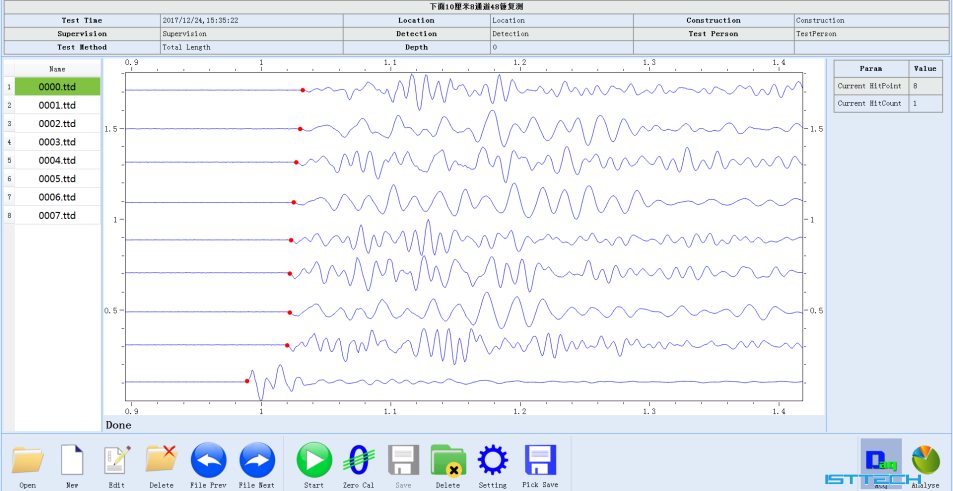Click the test time value 2017/12/24,15:35:22
Image resolution: width=953 pixels, height=491 pixels.
click(252, 21)
